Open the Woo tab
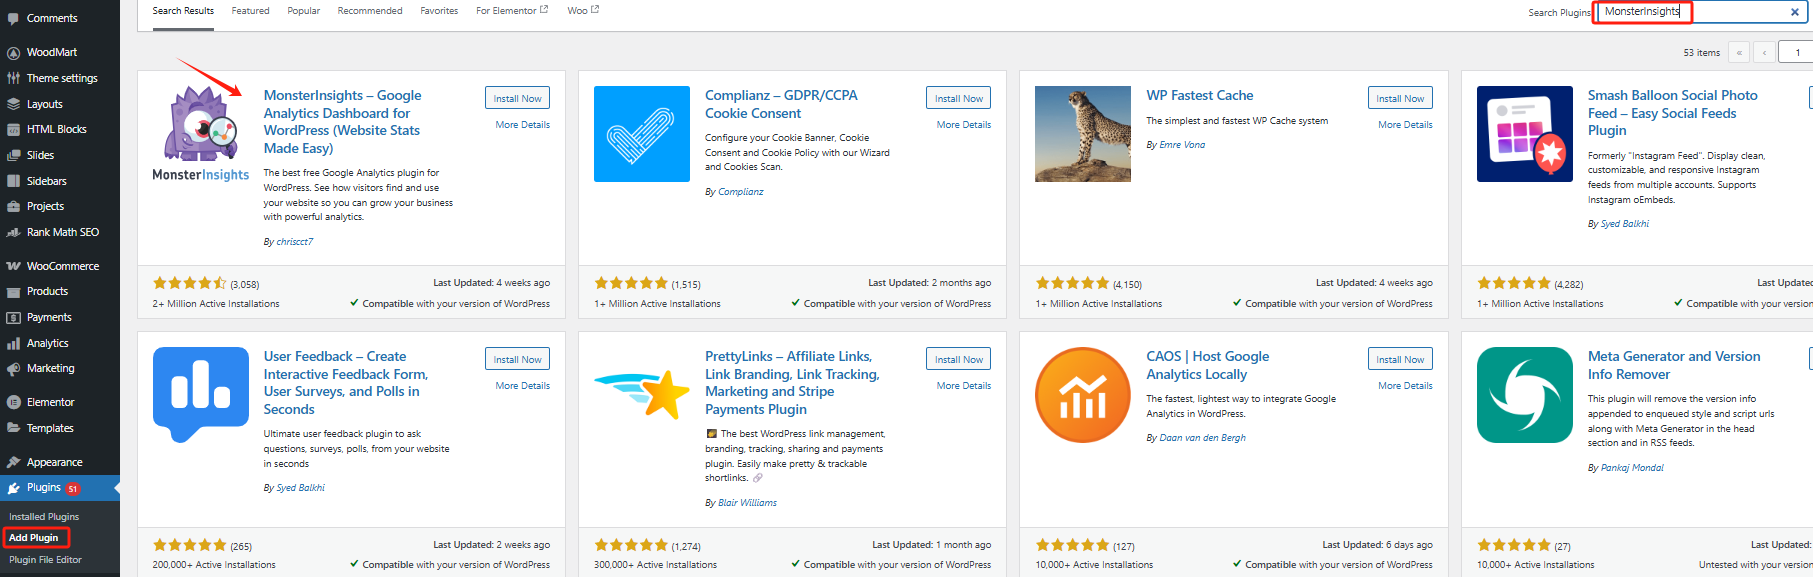 pos(583,11)
